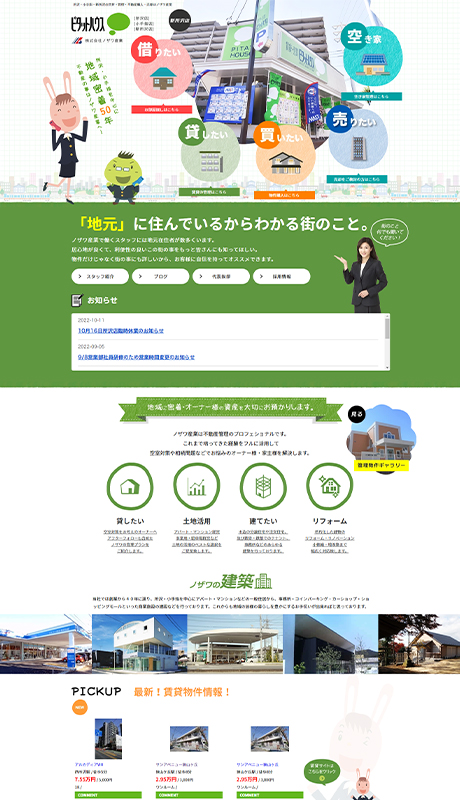The image size is (460, 800).
Task: Open the first pickup property tower thumbnail
Action: tap(108, 739)
